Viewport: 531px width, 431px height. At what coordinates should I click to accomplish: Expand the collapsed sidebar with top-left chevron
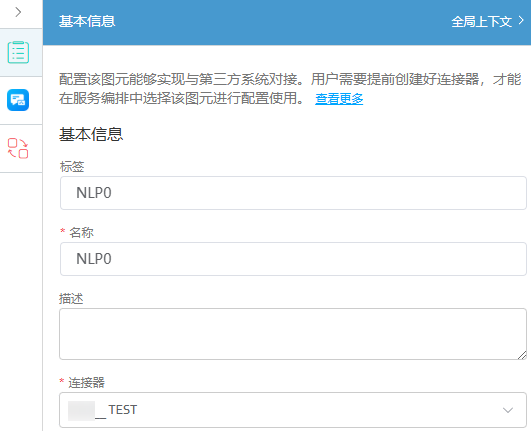pyautogui.click(x=18, y=13)
